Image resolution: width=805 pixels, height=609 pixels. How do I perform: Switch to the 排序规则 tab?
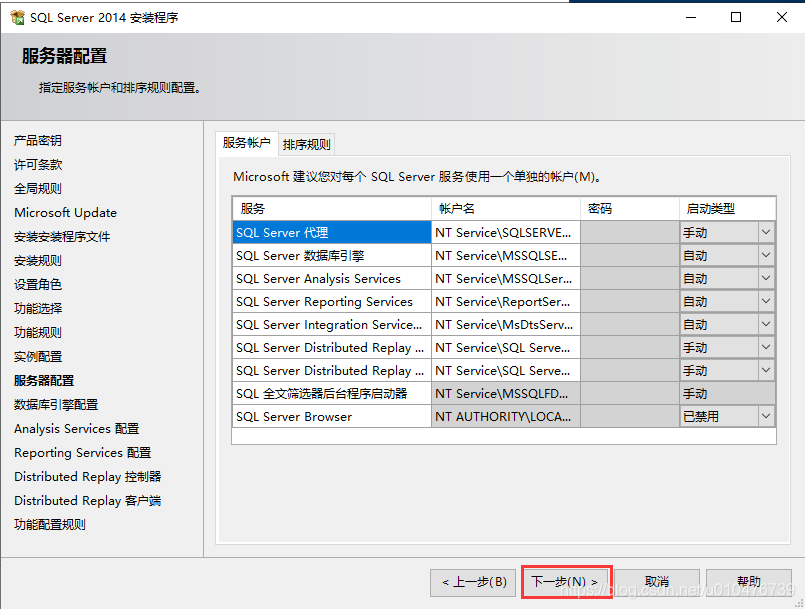[306, 144]
